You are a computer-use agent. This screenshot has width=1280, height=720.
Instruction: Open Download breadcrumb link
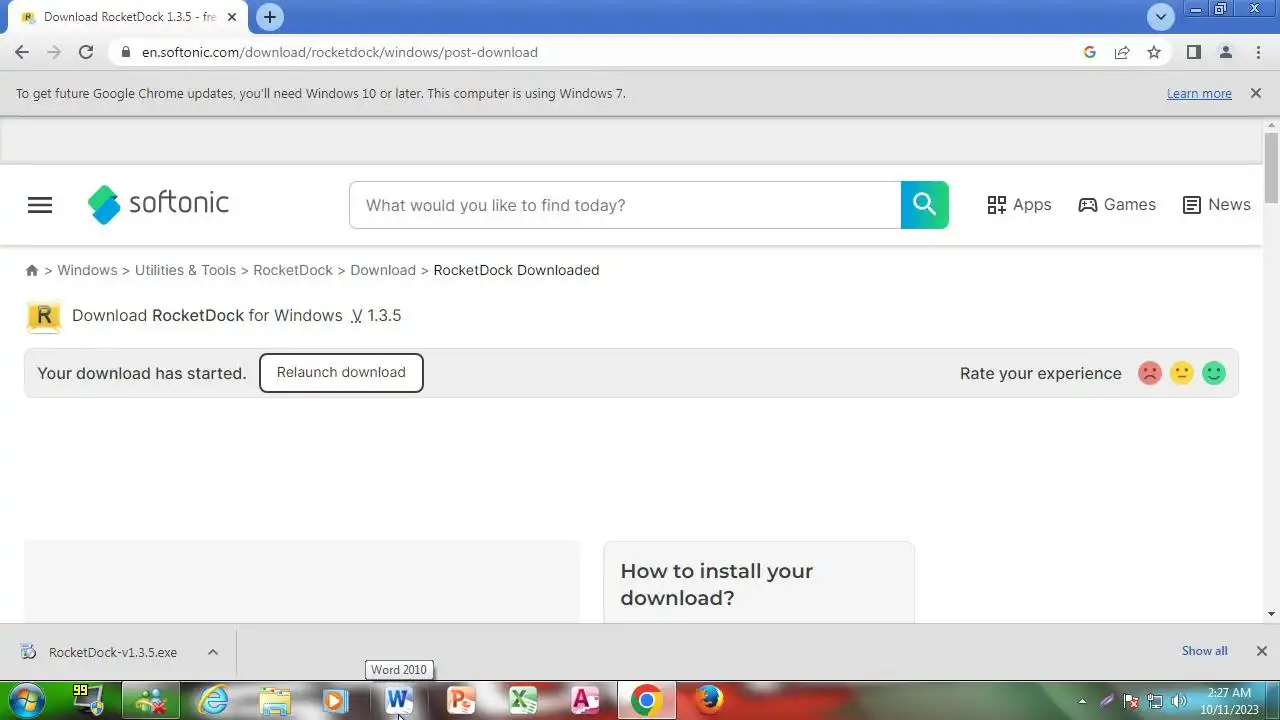coord(383,270)
